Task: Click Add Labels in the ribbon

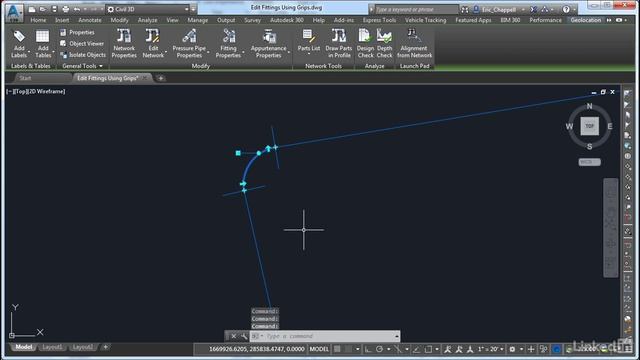Action: point(19,44)
